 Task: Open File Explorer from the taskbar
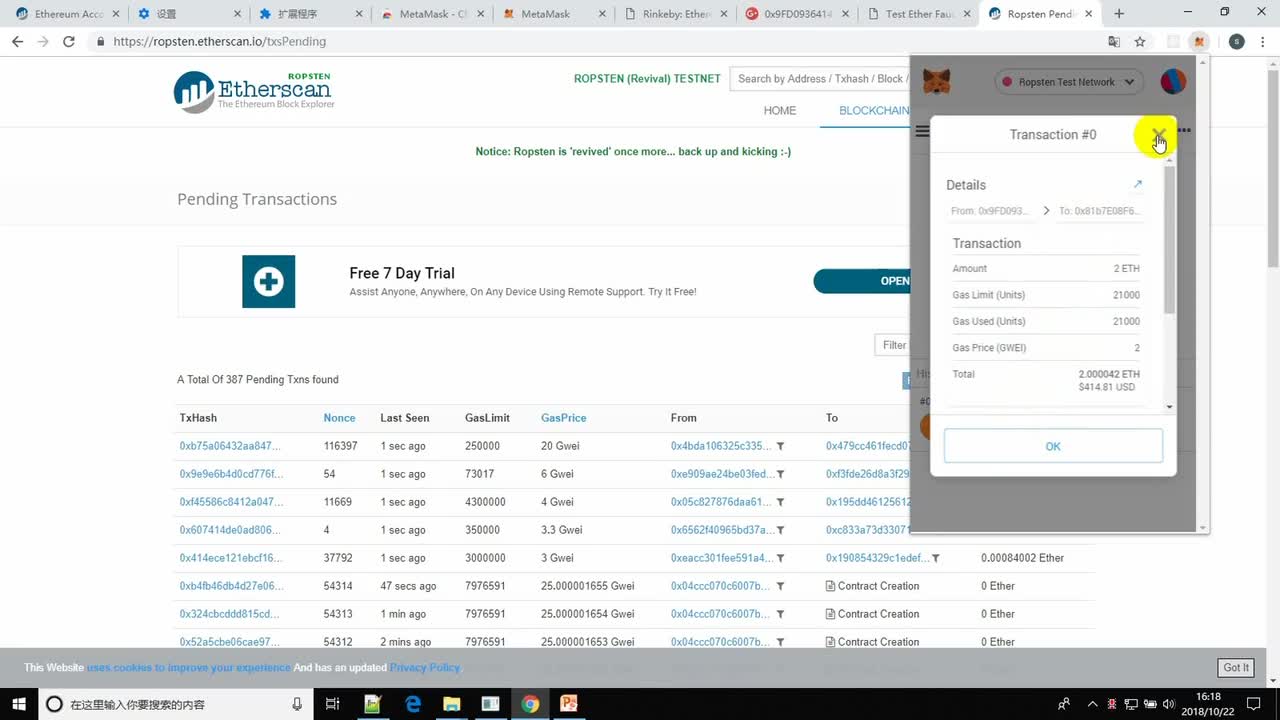pos(451,704)
